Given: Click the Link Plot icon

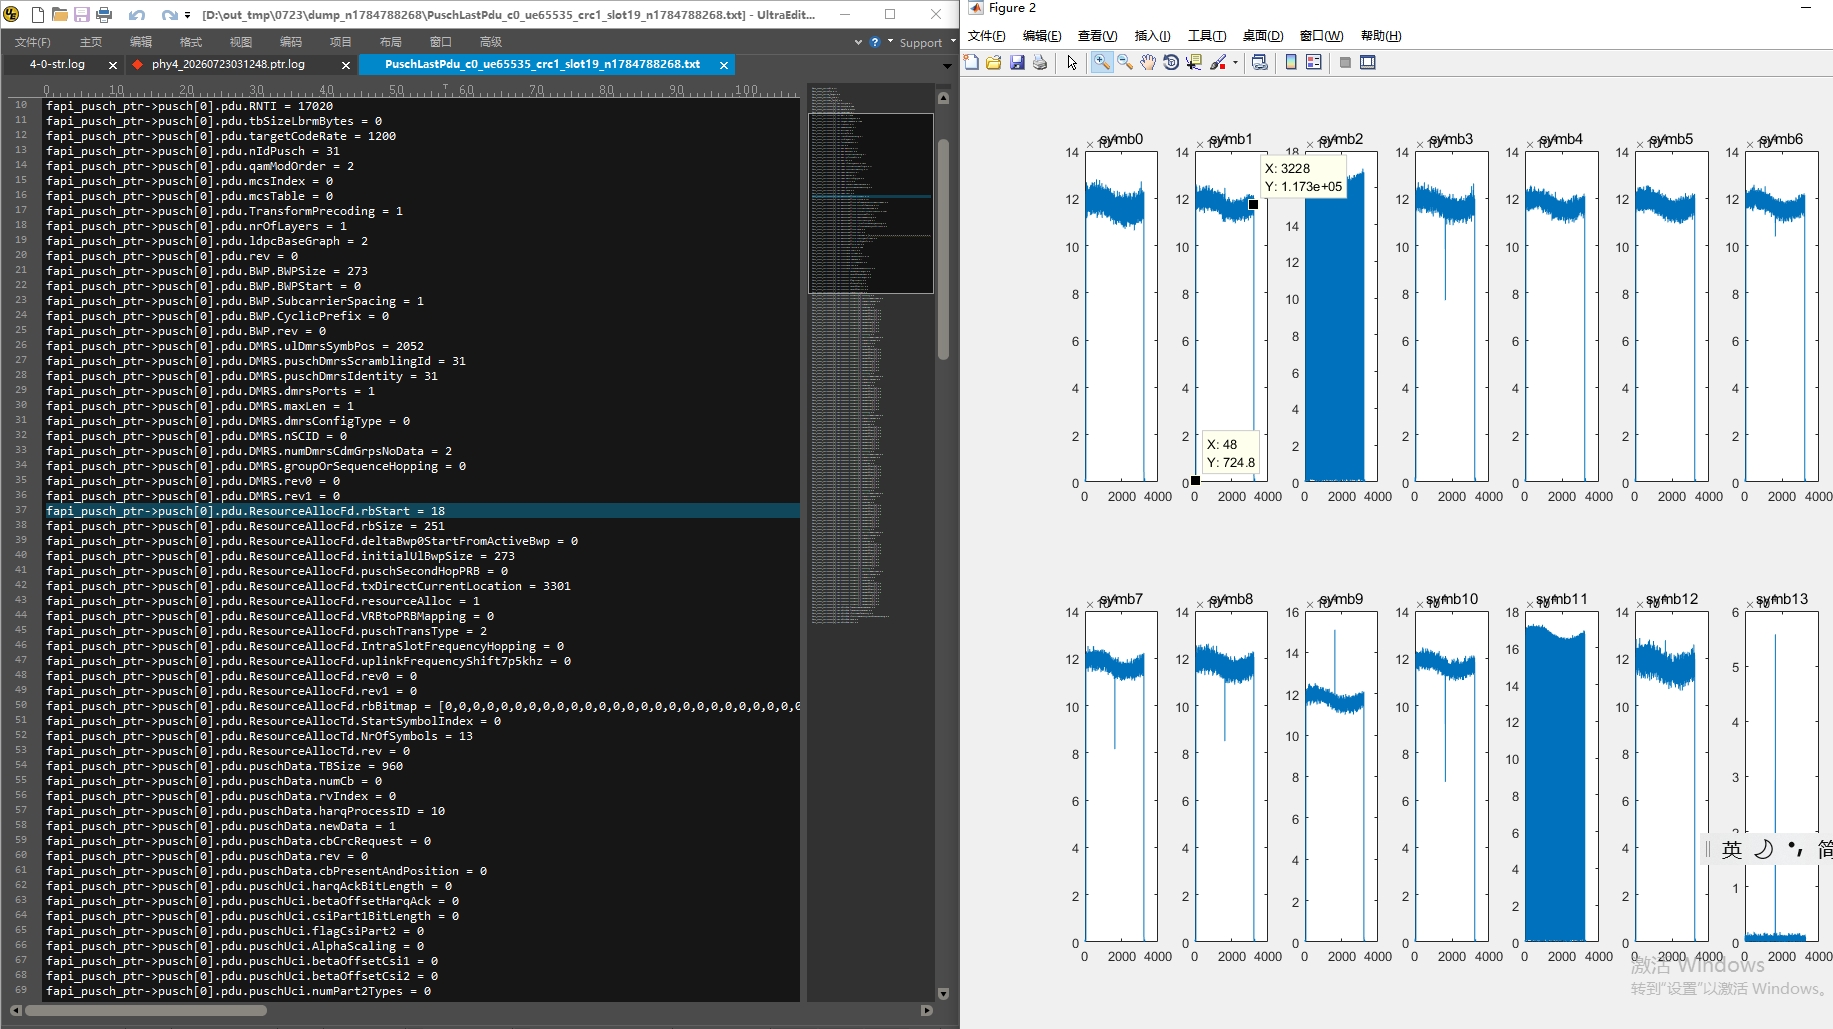Looking at the screenshot, I should coord(1260,63).
